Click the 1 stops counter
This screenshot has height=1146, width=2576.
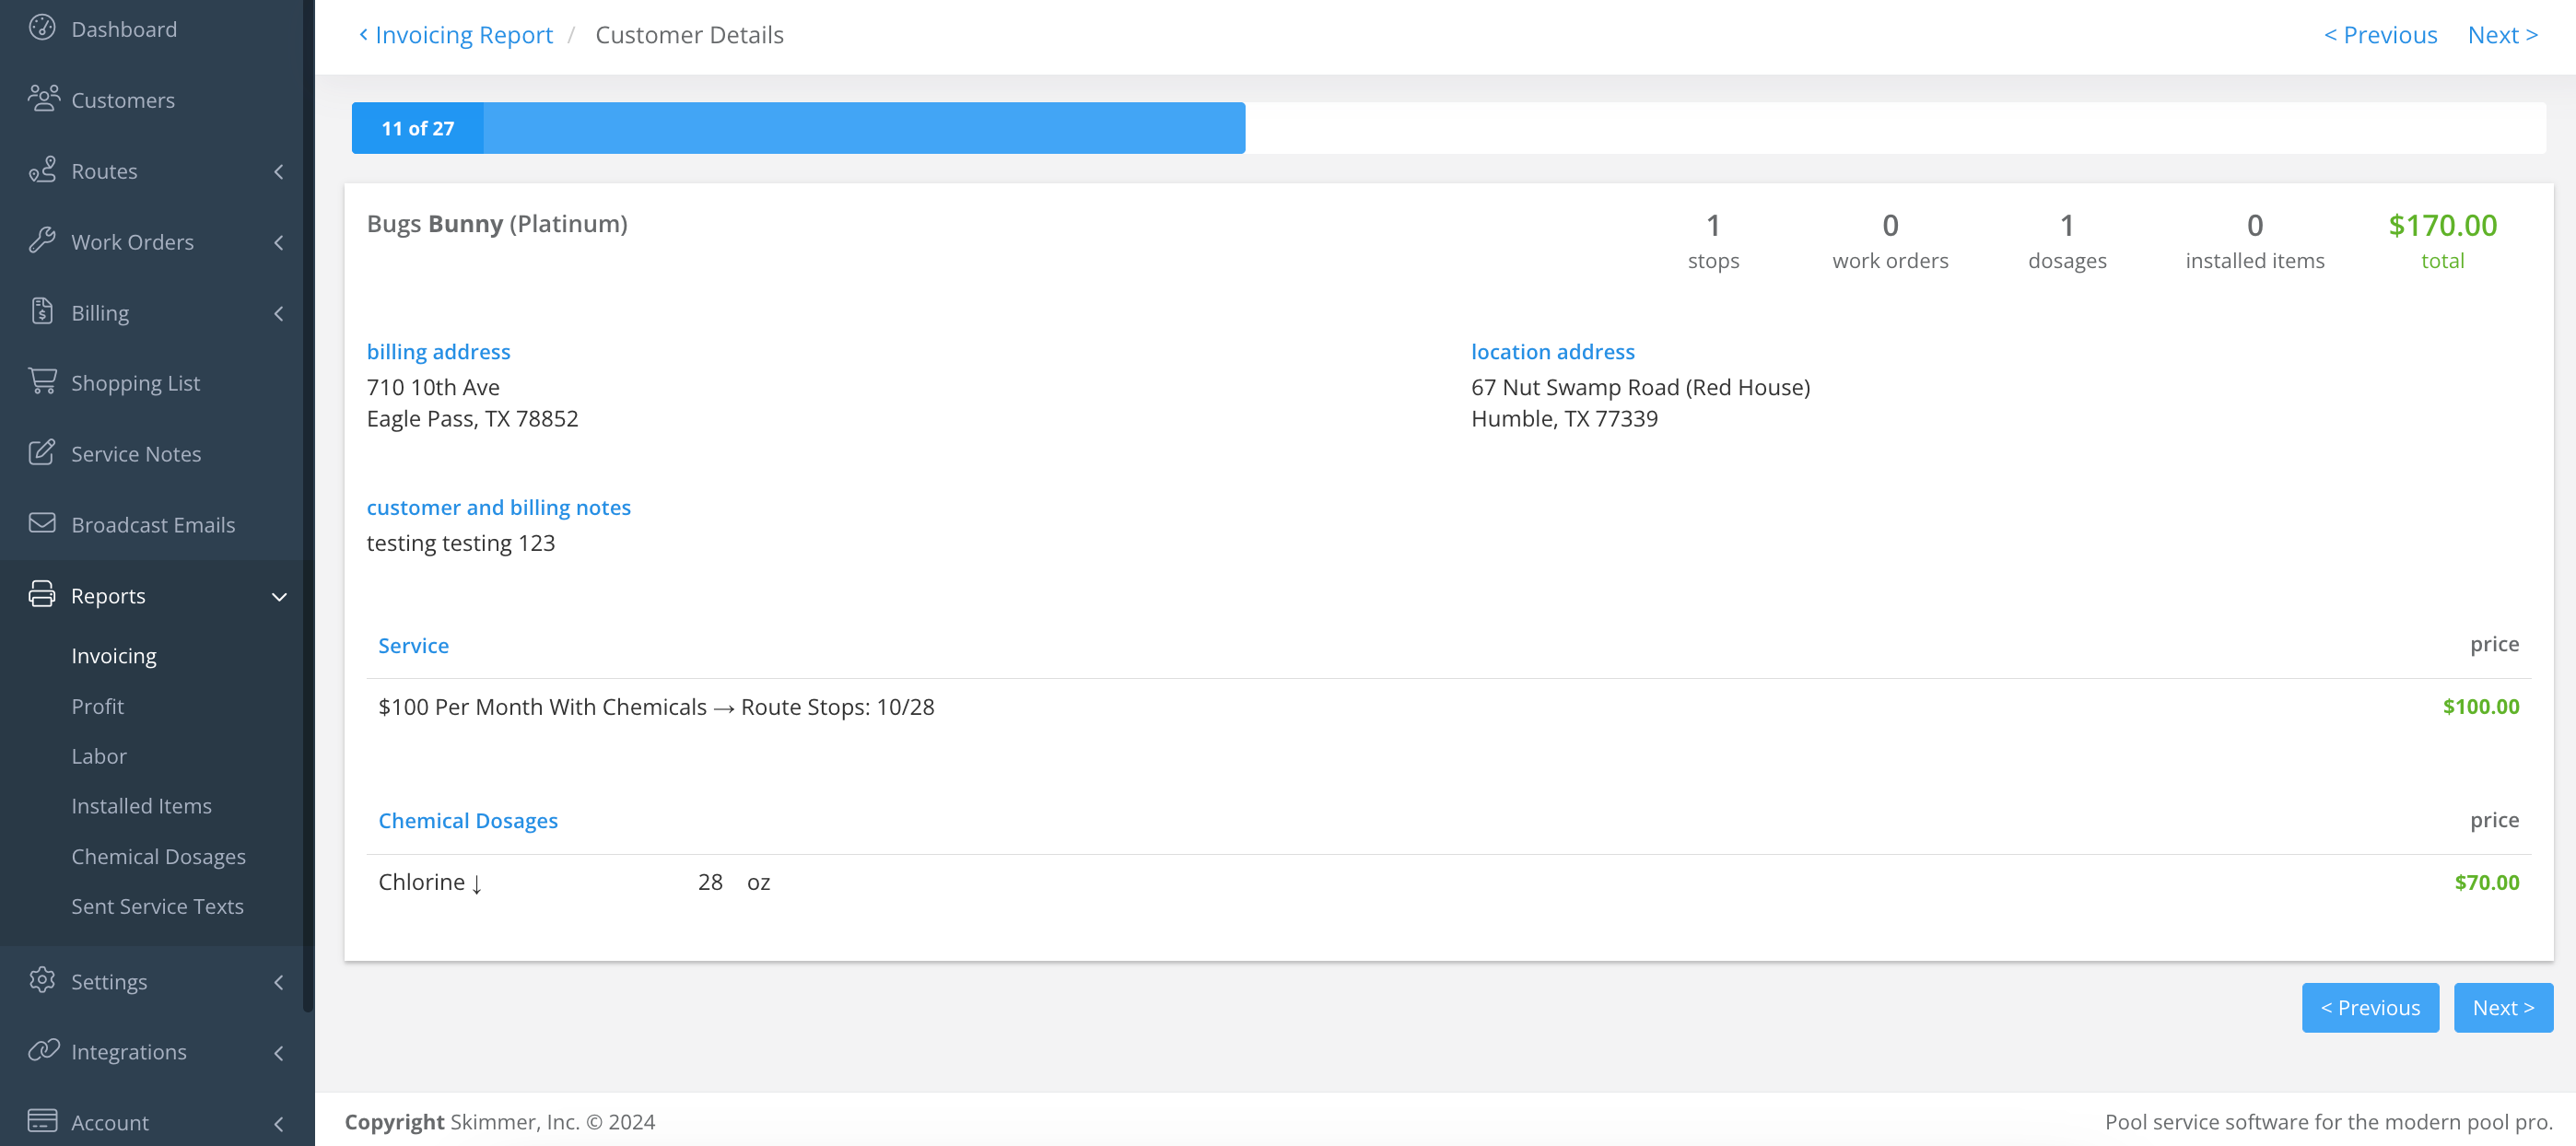[1713, 241]
